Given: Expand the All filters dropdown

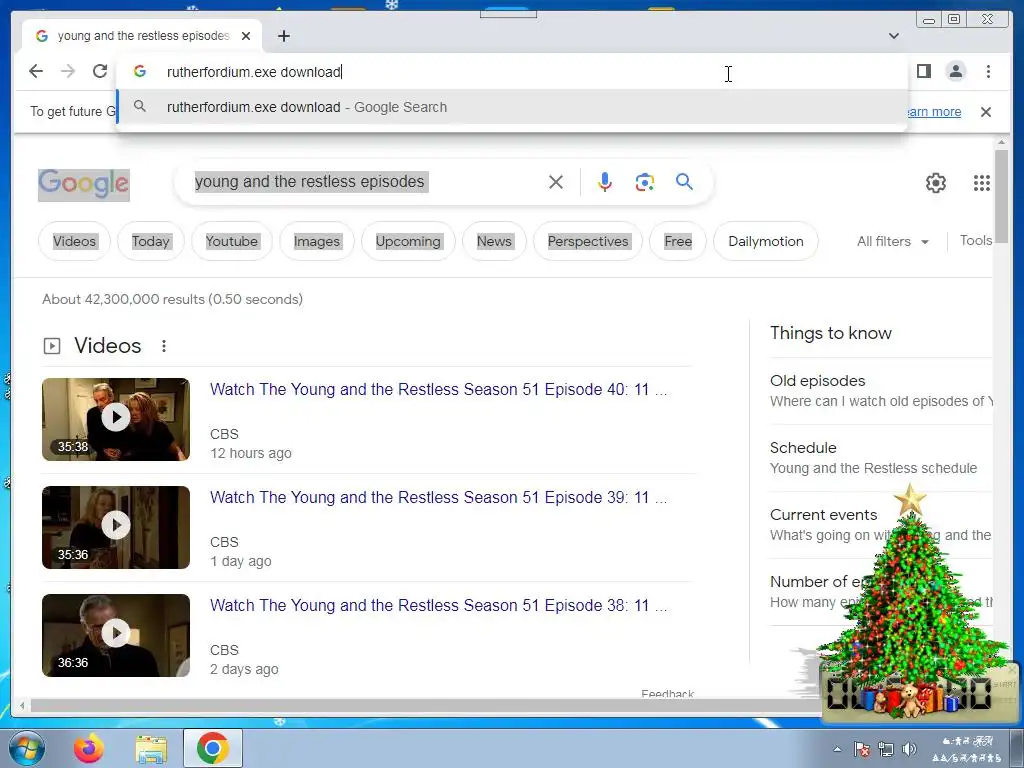Looking at the screenshot, I should coord(893,241).
